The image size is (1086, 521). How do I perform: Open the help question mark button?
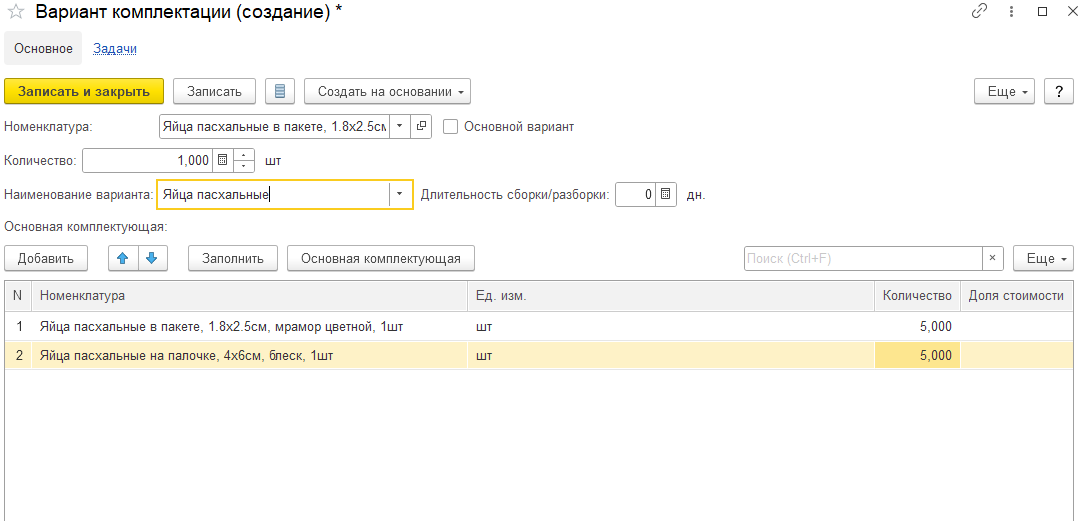[1059, 91]
